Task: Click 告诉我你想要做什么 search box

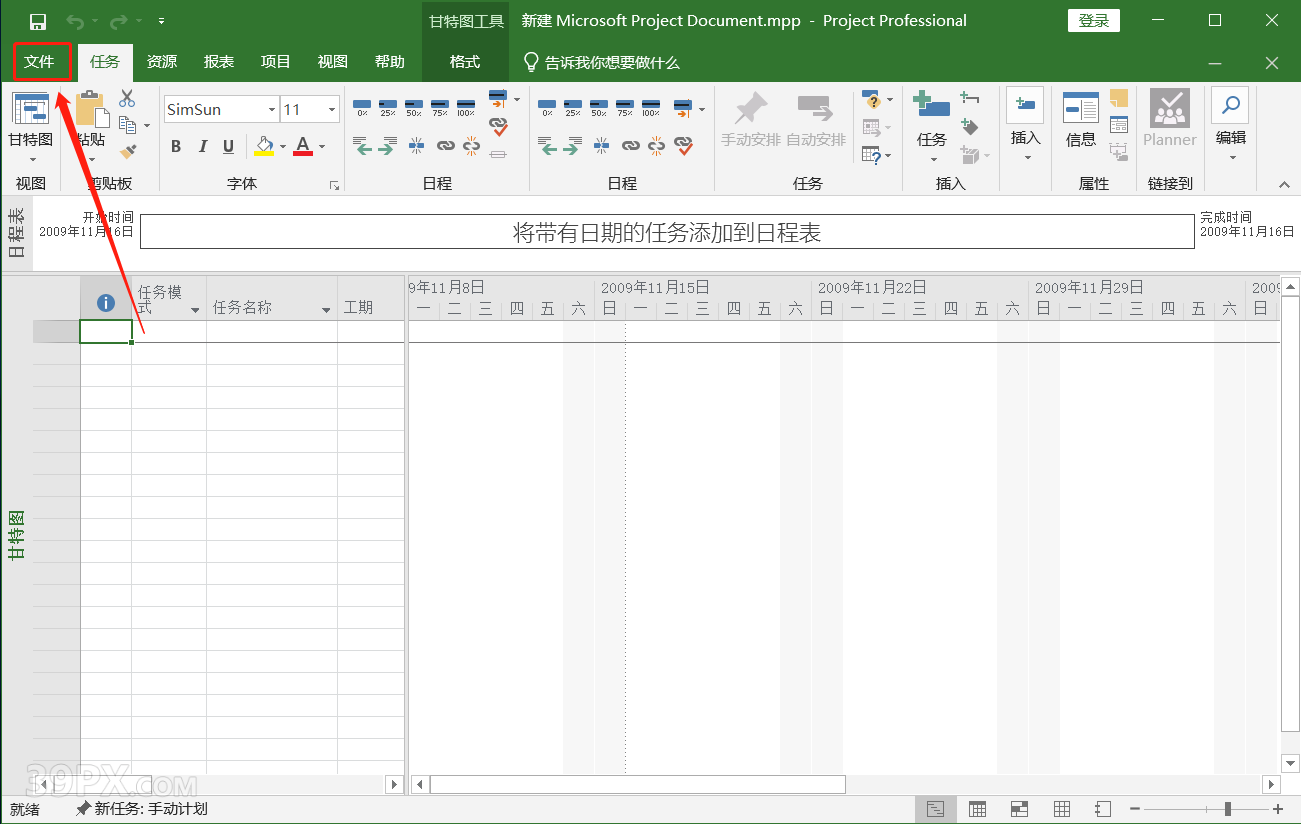Action: [x=601, y=62]
